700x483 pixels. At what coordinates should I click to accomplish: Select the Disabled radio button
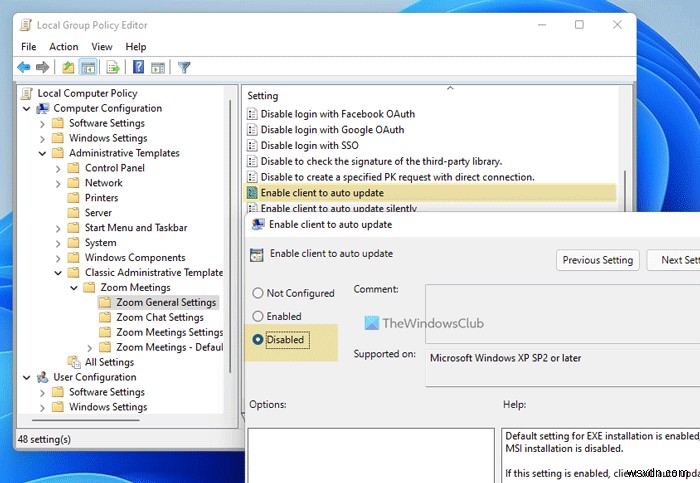(x=258, y=340)
